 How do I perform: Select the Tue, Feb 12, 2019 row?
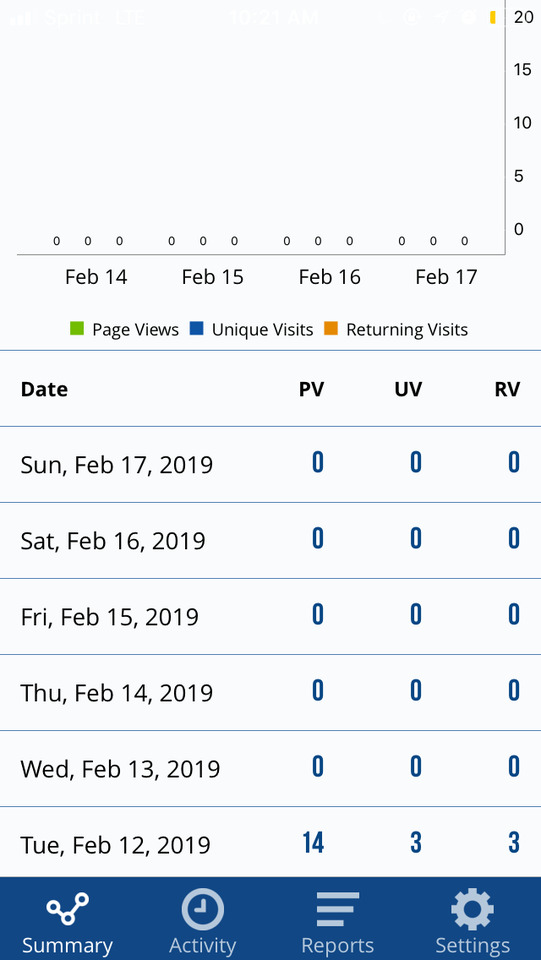pyautogui.click(x=270, y=843)
